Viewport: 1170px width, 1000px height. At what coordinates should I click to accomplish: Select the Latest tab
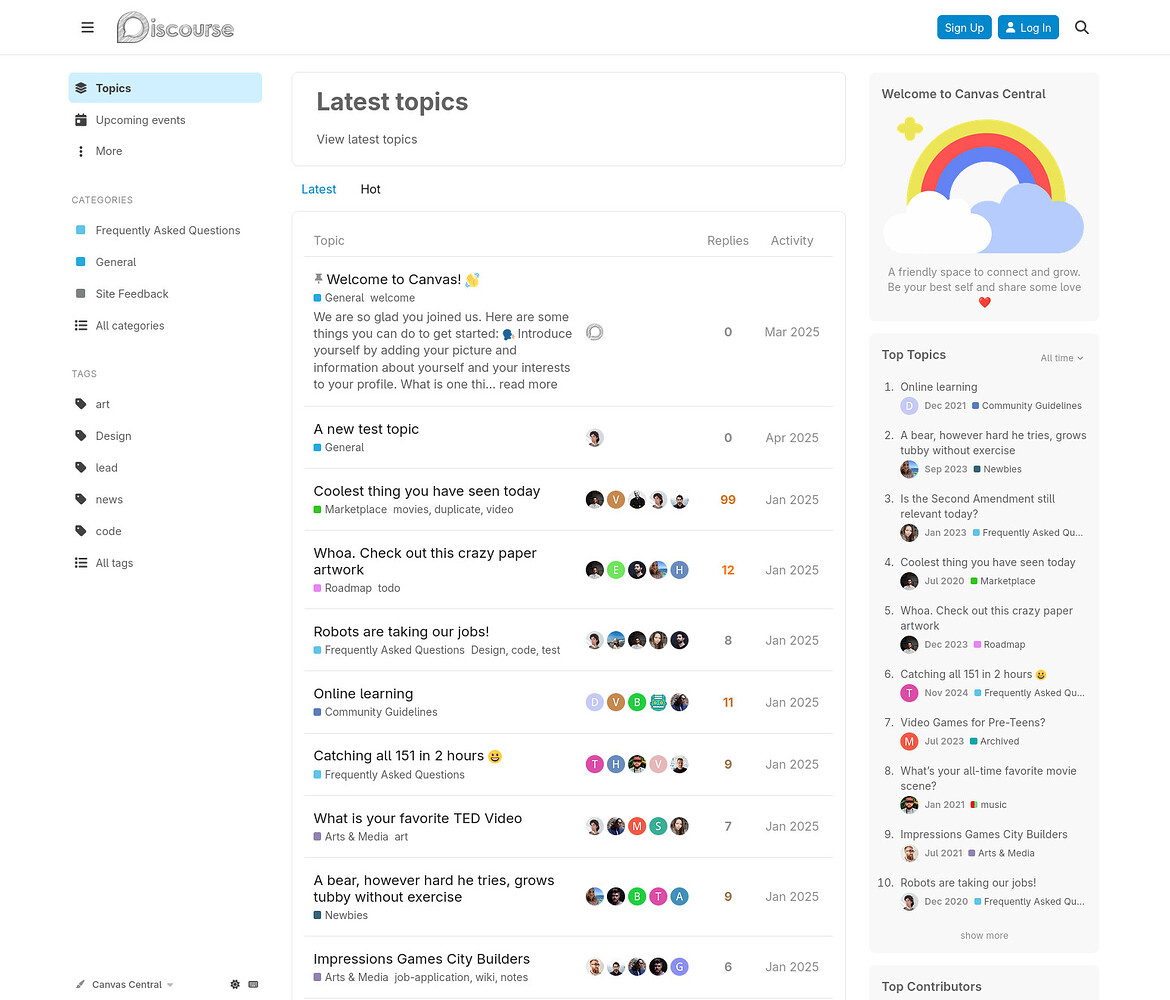pyautogui.click(x=318, y=189)
